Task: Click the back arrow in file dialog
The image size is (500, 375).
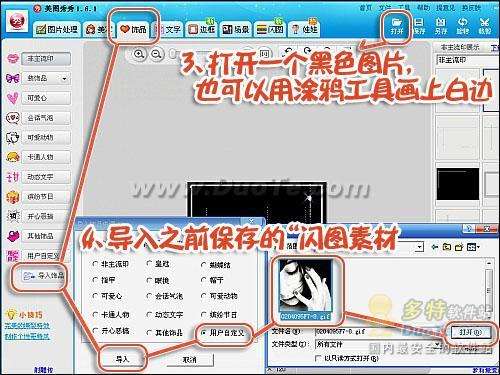Action: click(434, 247)
